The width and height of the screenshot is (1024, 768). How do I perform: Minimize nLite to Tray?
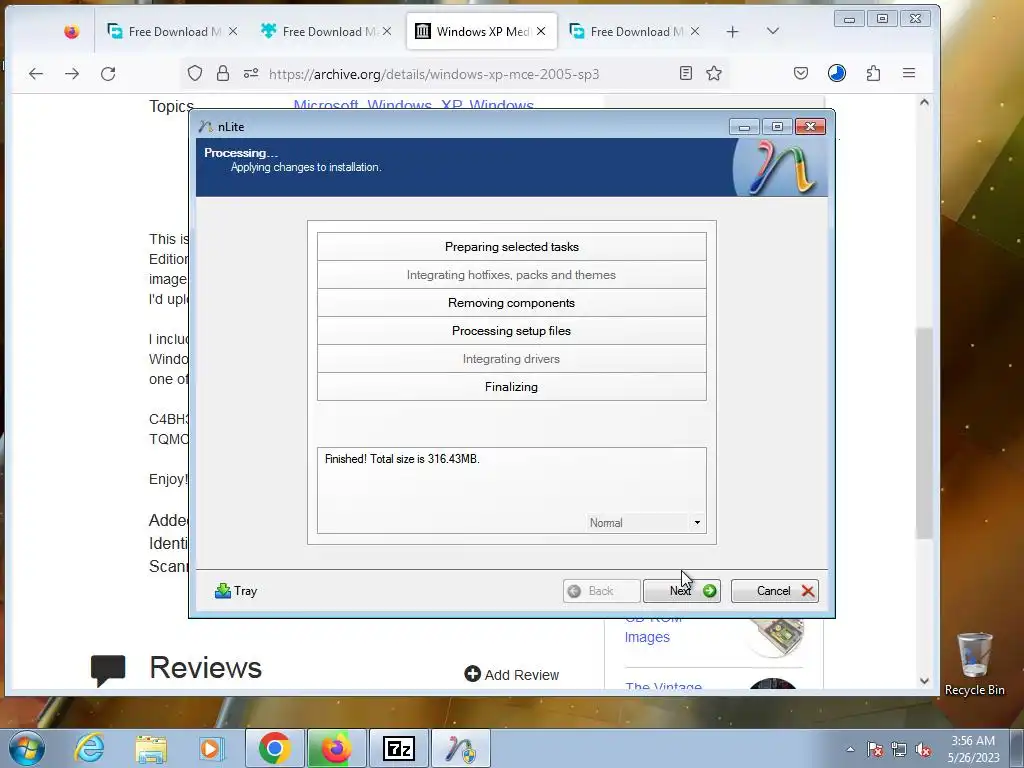[x=236, y=591]
